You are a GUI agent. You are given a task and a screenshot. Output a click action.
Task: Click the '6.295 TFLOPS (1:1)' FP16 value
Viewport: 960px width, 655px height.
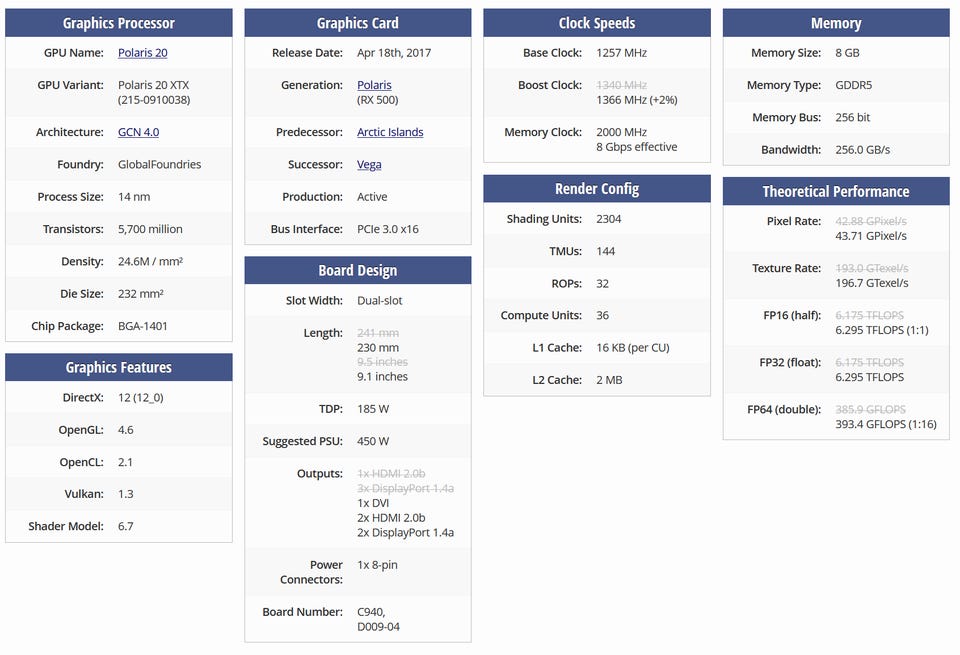pyautogui.click(x=882, y=331)
